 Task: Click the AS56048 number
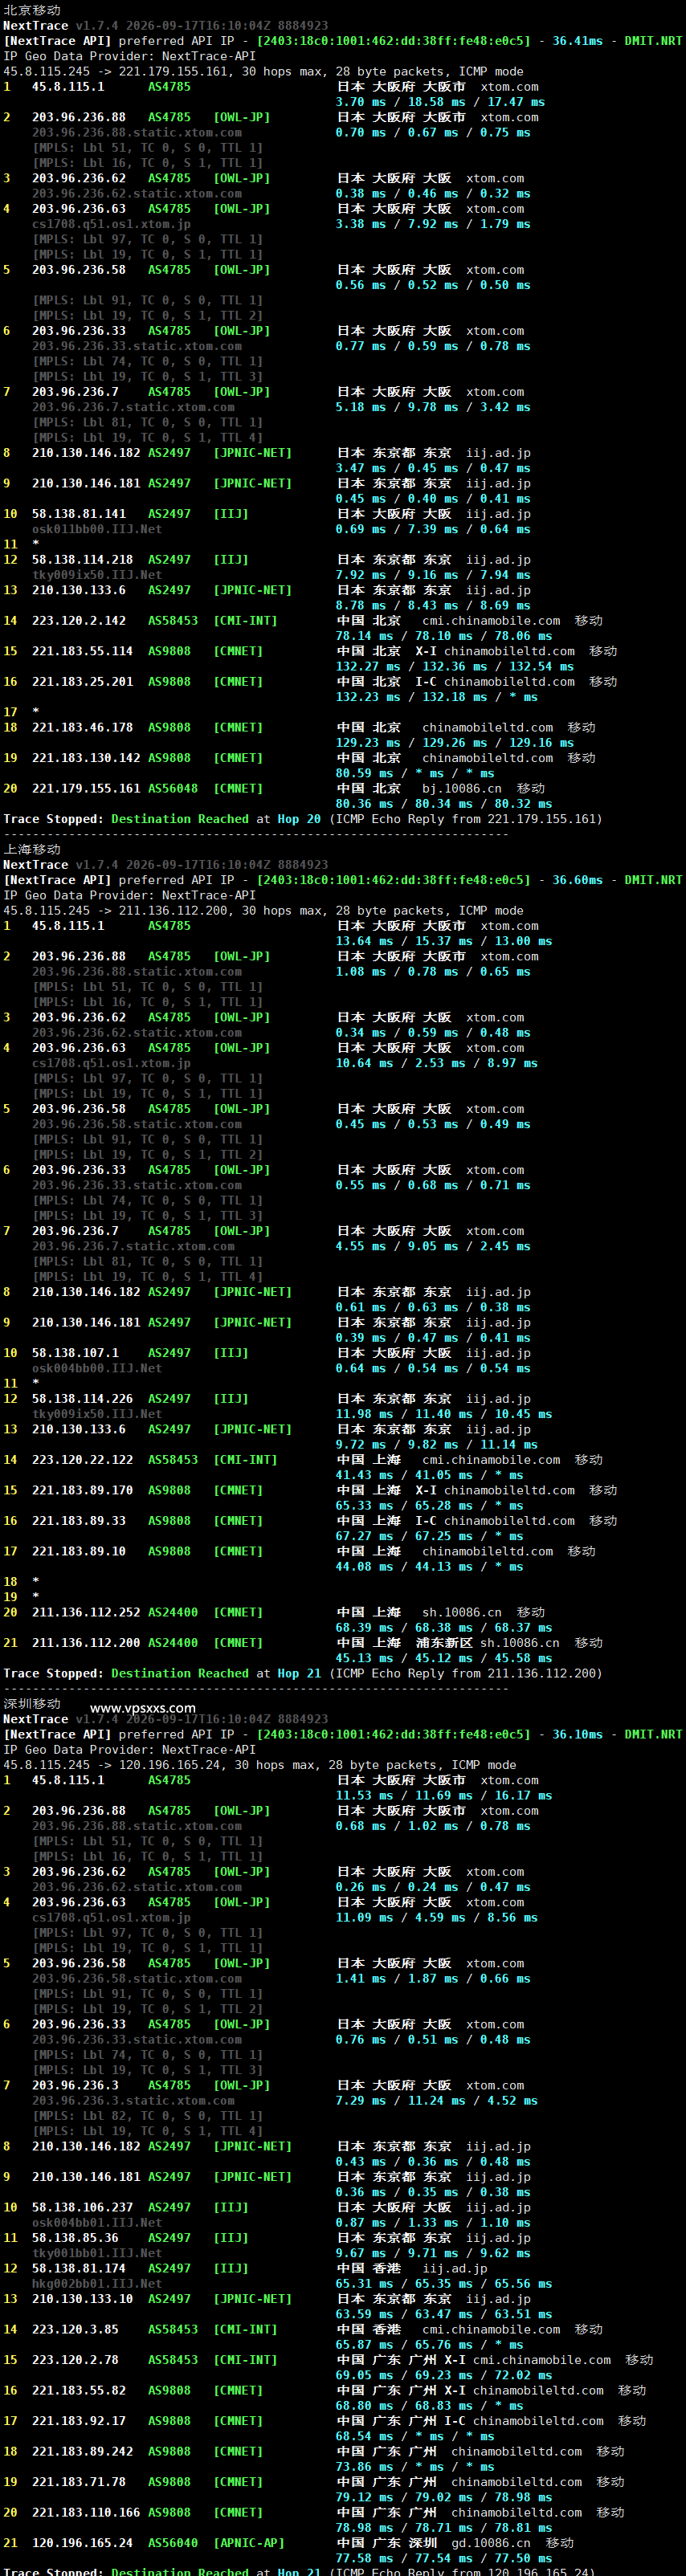tap(173, 789)
